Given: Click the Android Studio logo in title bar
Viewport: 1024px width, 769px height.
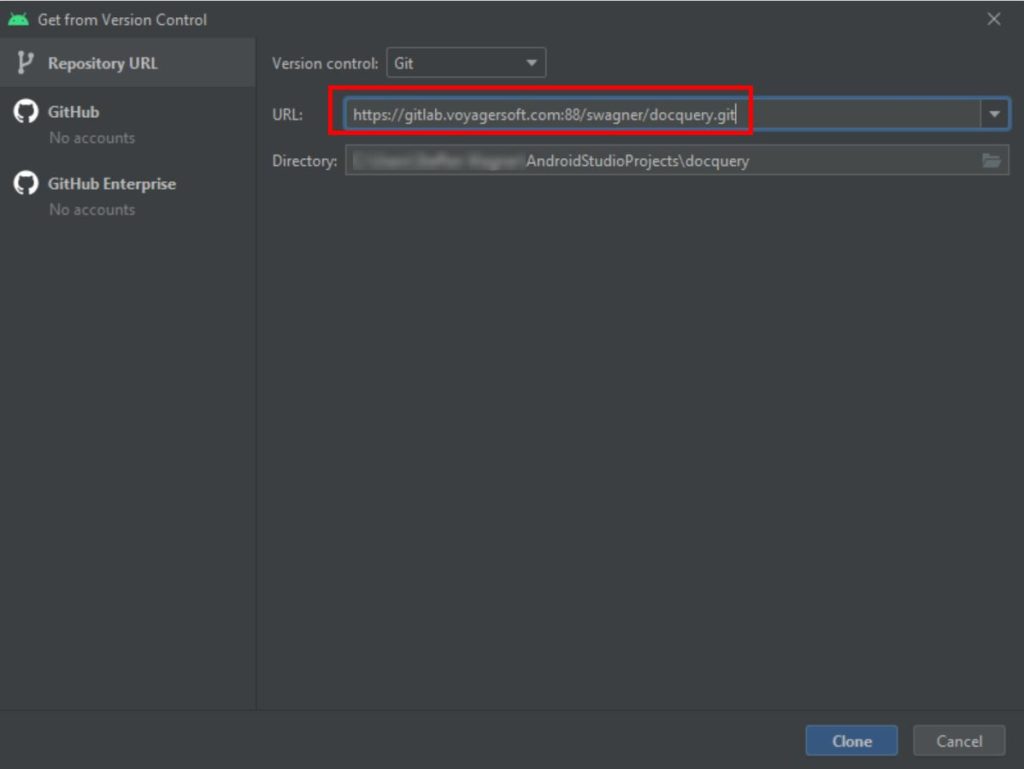Looking at the screenshot, I should point(18,19).
